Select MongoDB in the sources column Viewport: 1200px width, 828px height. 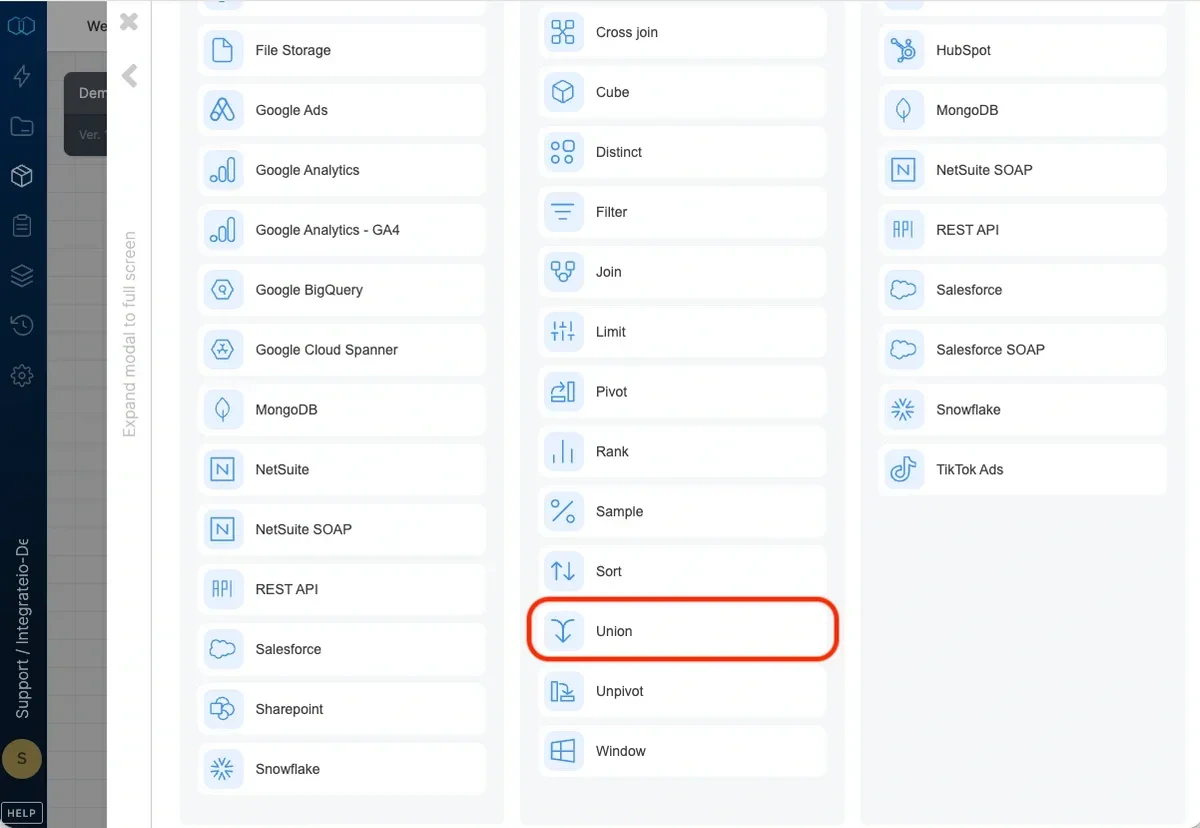(342, 410)
